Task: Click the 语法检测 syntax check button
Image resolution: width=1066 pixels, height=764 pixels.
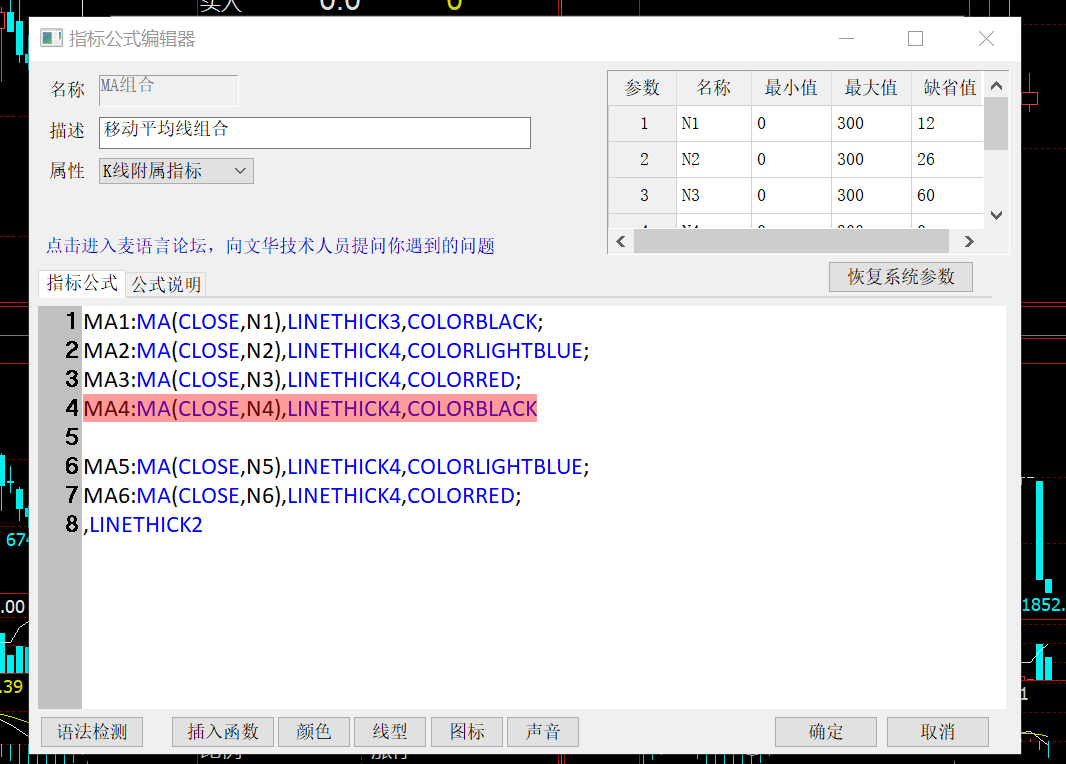Action: [x=92, y=732]
